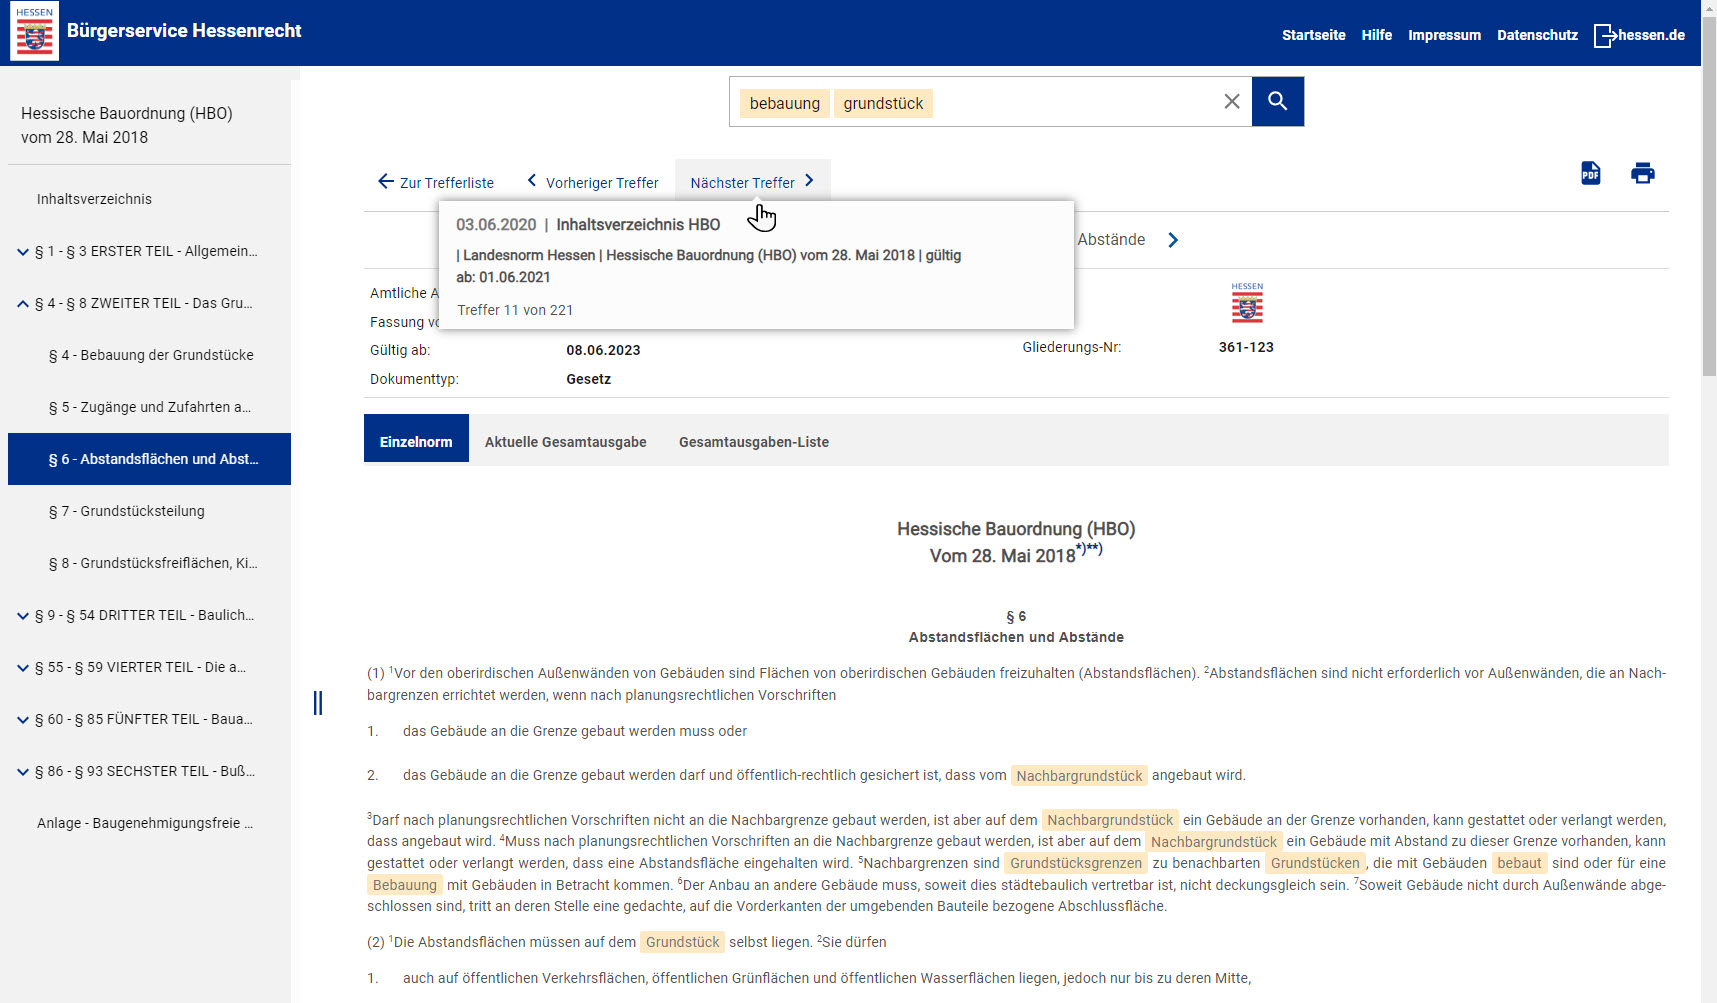Go to Vorheriger Treffer
1717x1003 pixels.
592,182
